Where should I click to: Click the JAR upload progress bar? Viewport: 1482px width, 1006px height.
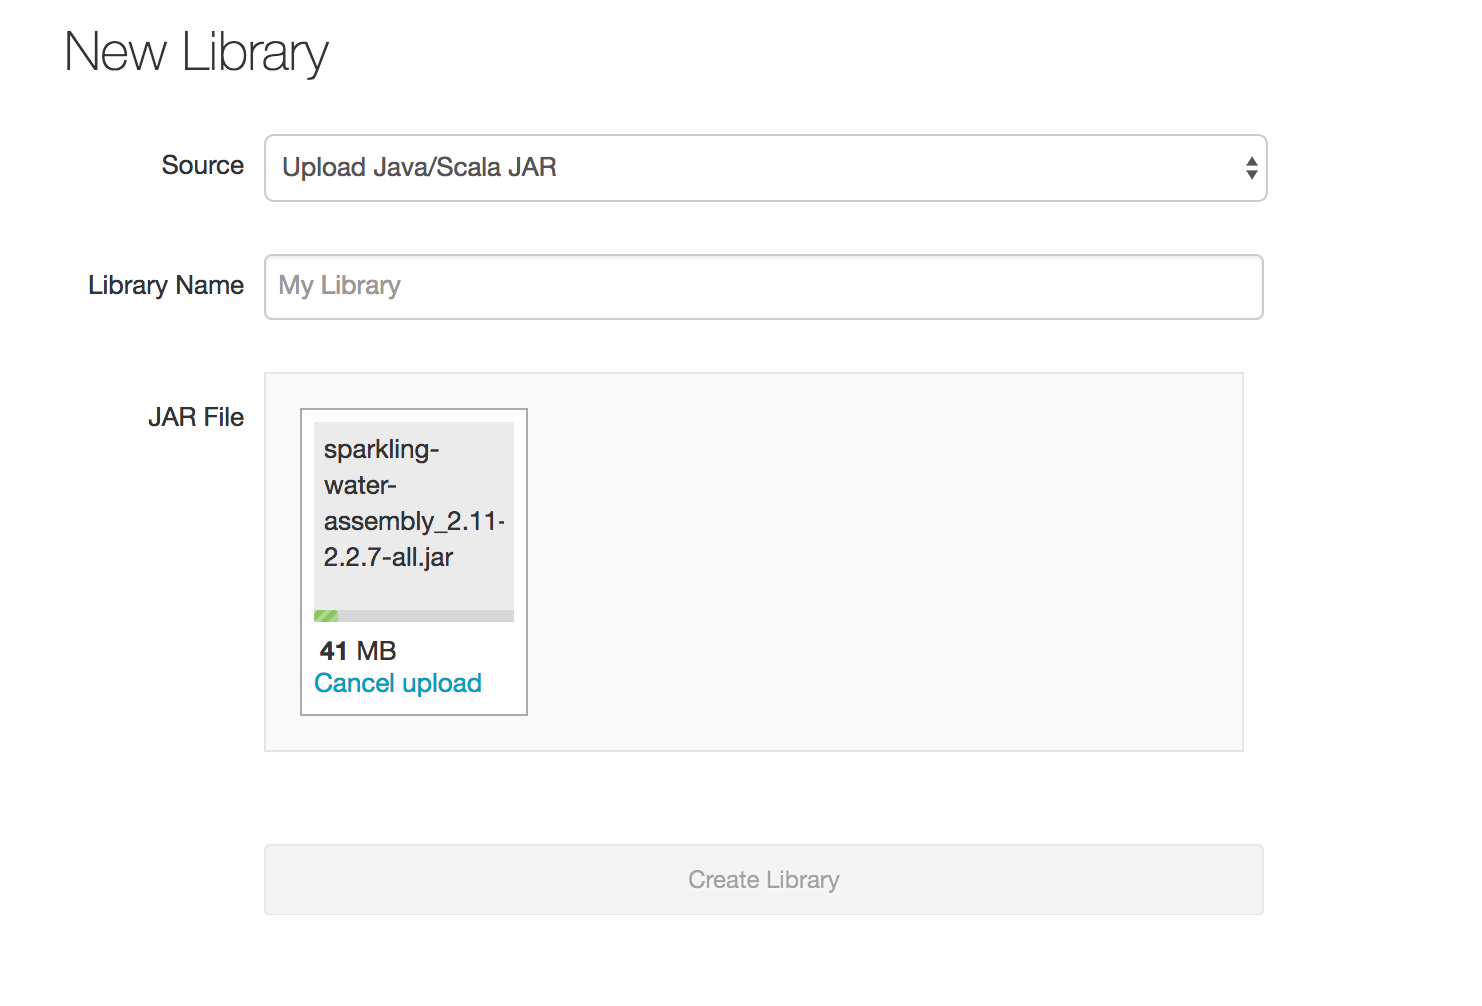click(414, 616)
